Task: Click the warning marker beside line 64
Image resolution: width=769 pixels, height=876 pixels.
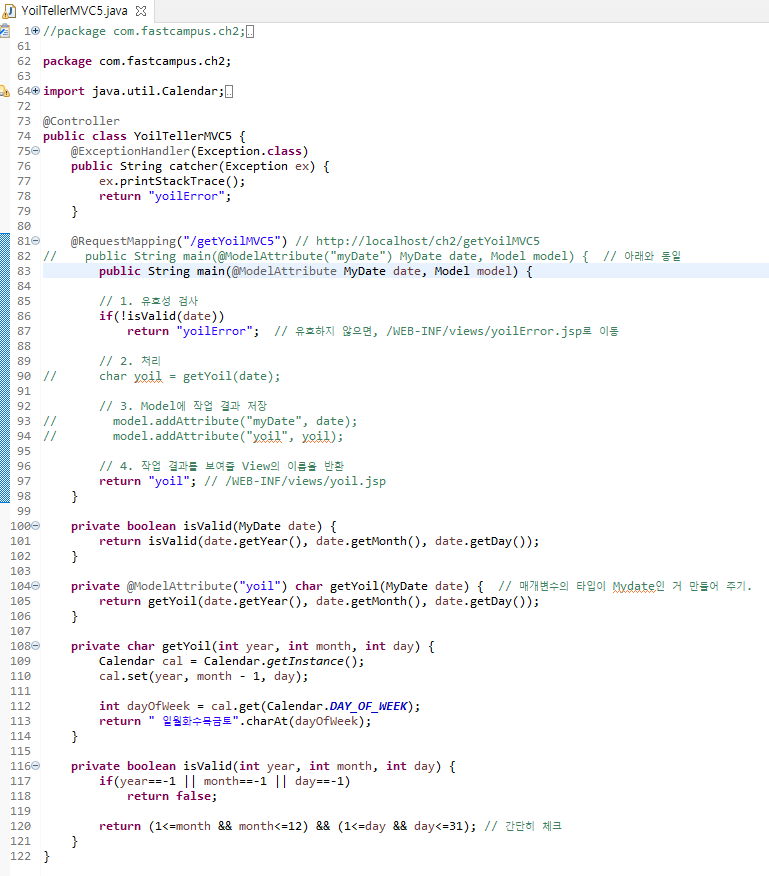Action: click(x=4, y=91)
